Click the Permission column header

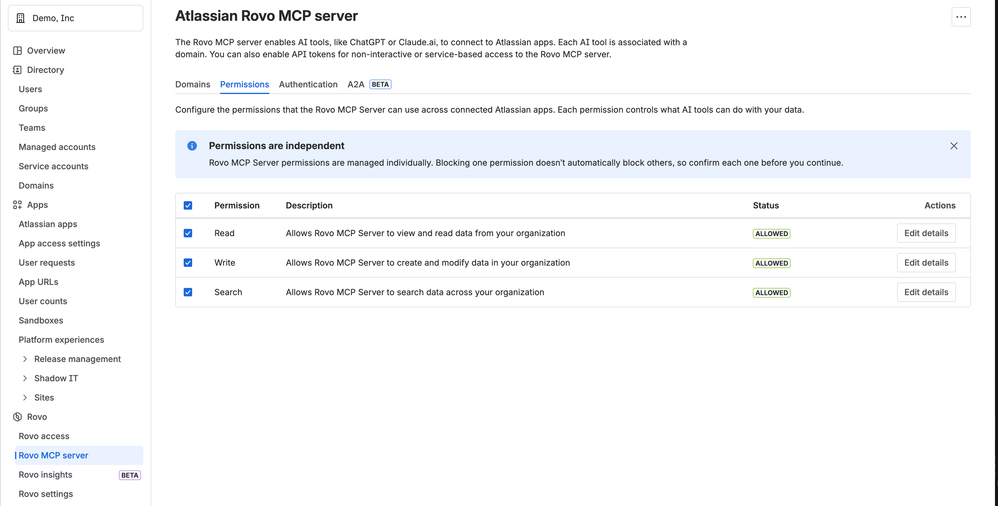point(237,206)
